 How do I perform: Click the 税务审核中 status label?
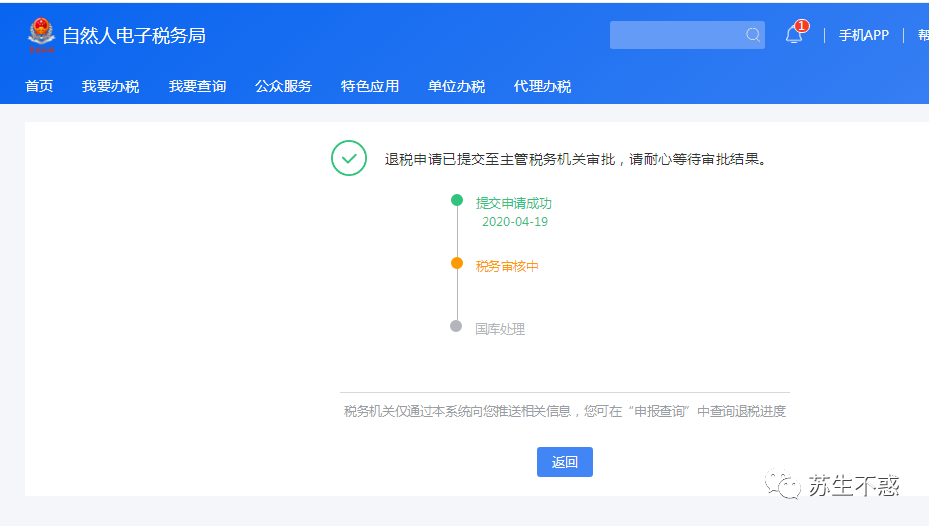(x=507, y=267)
